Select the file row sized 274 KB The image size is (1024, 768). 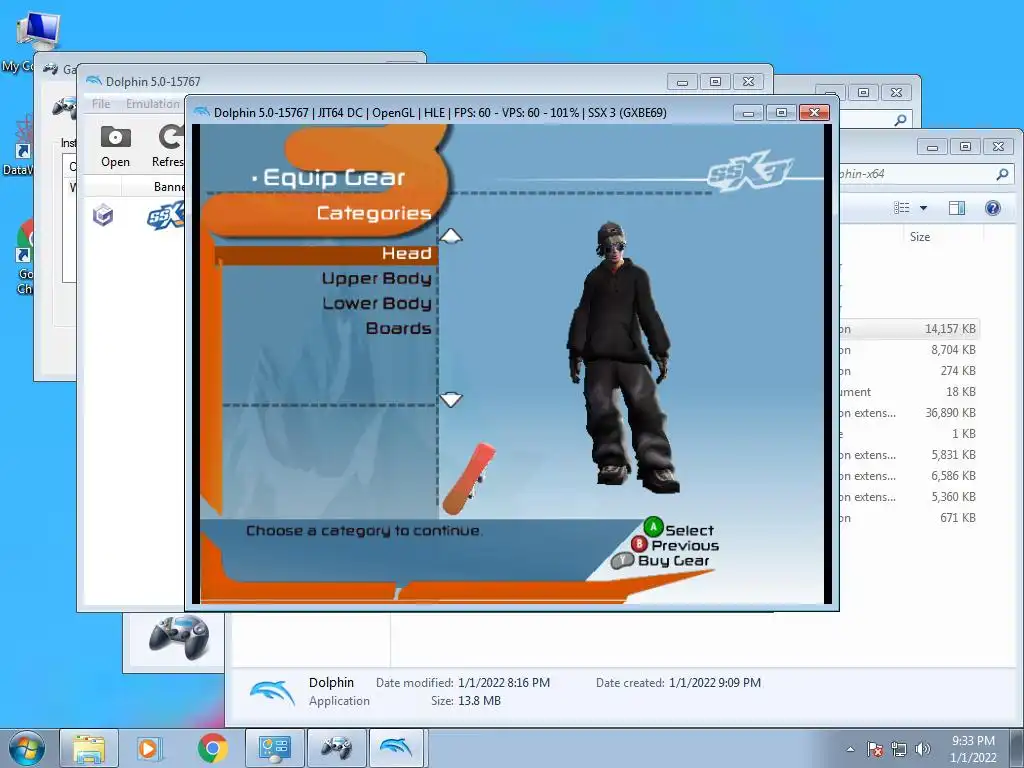tap(909, 371)
